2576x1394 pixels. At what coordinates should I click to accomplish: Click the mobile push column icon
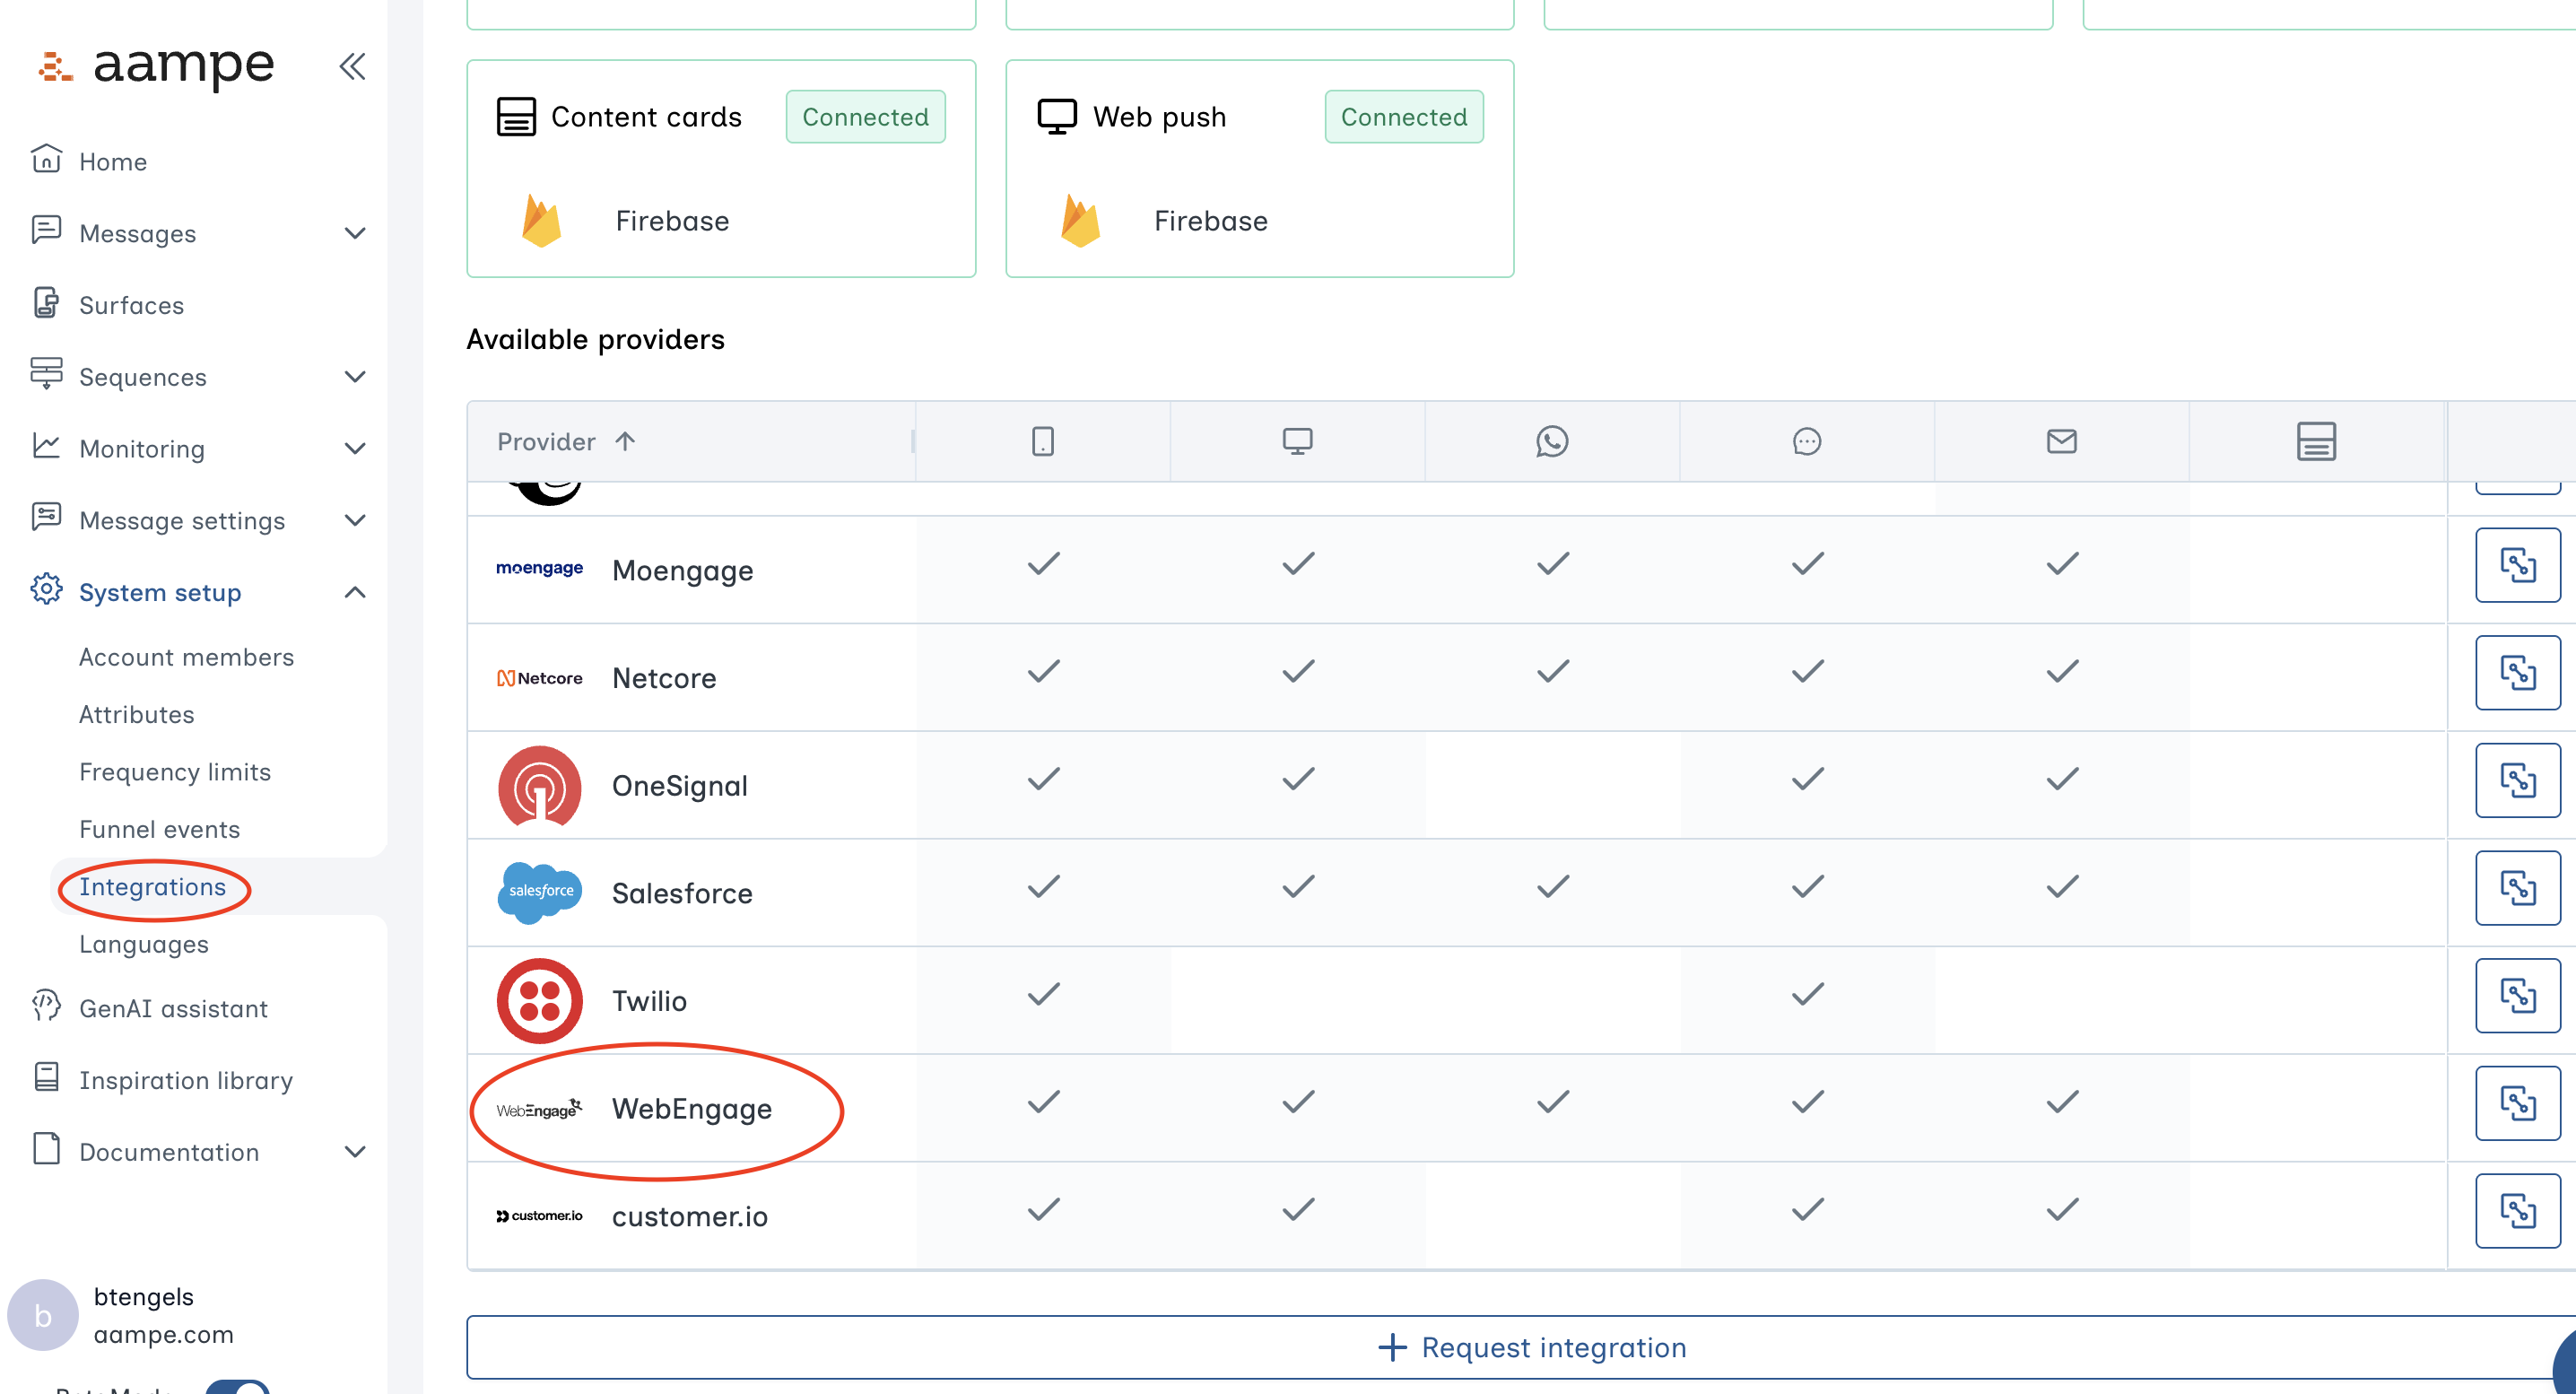pos(1042,441)
